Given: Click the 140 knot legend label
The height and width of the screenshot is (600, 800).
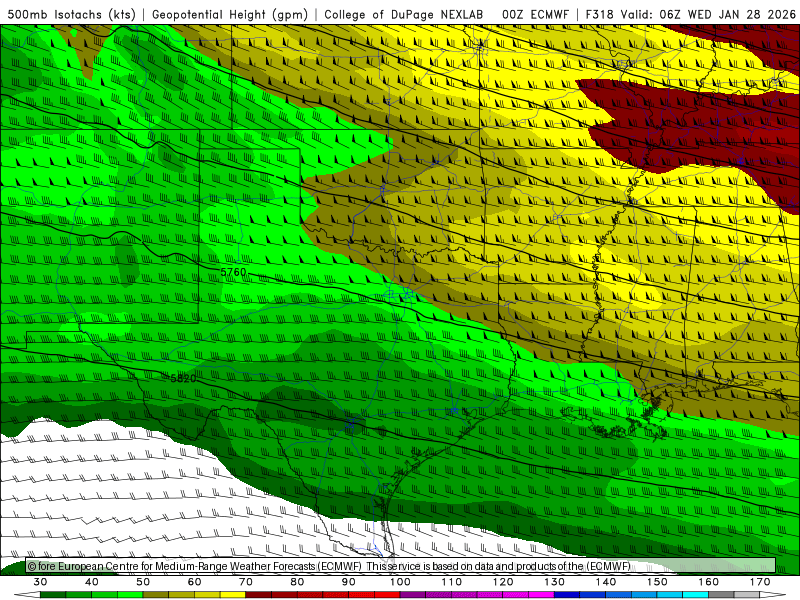Looking at the screenshot, I should (606, 582).
